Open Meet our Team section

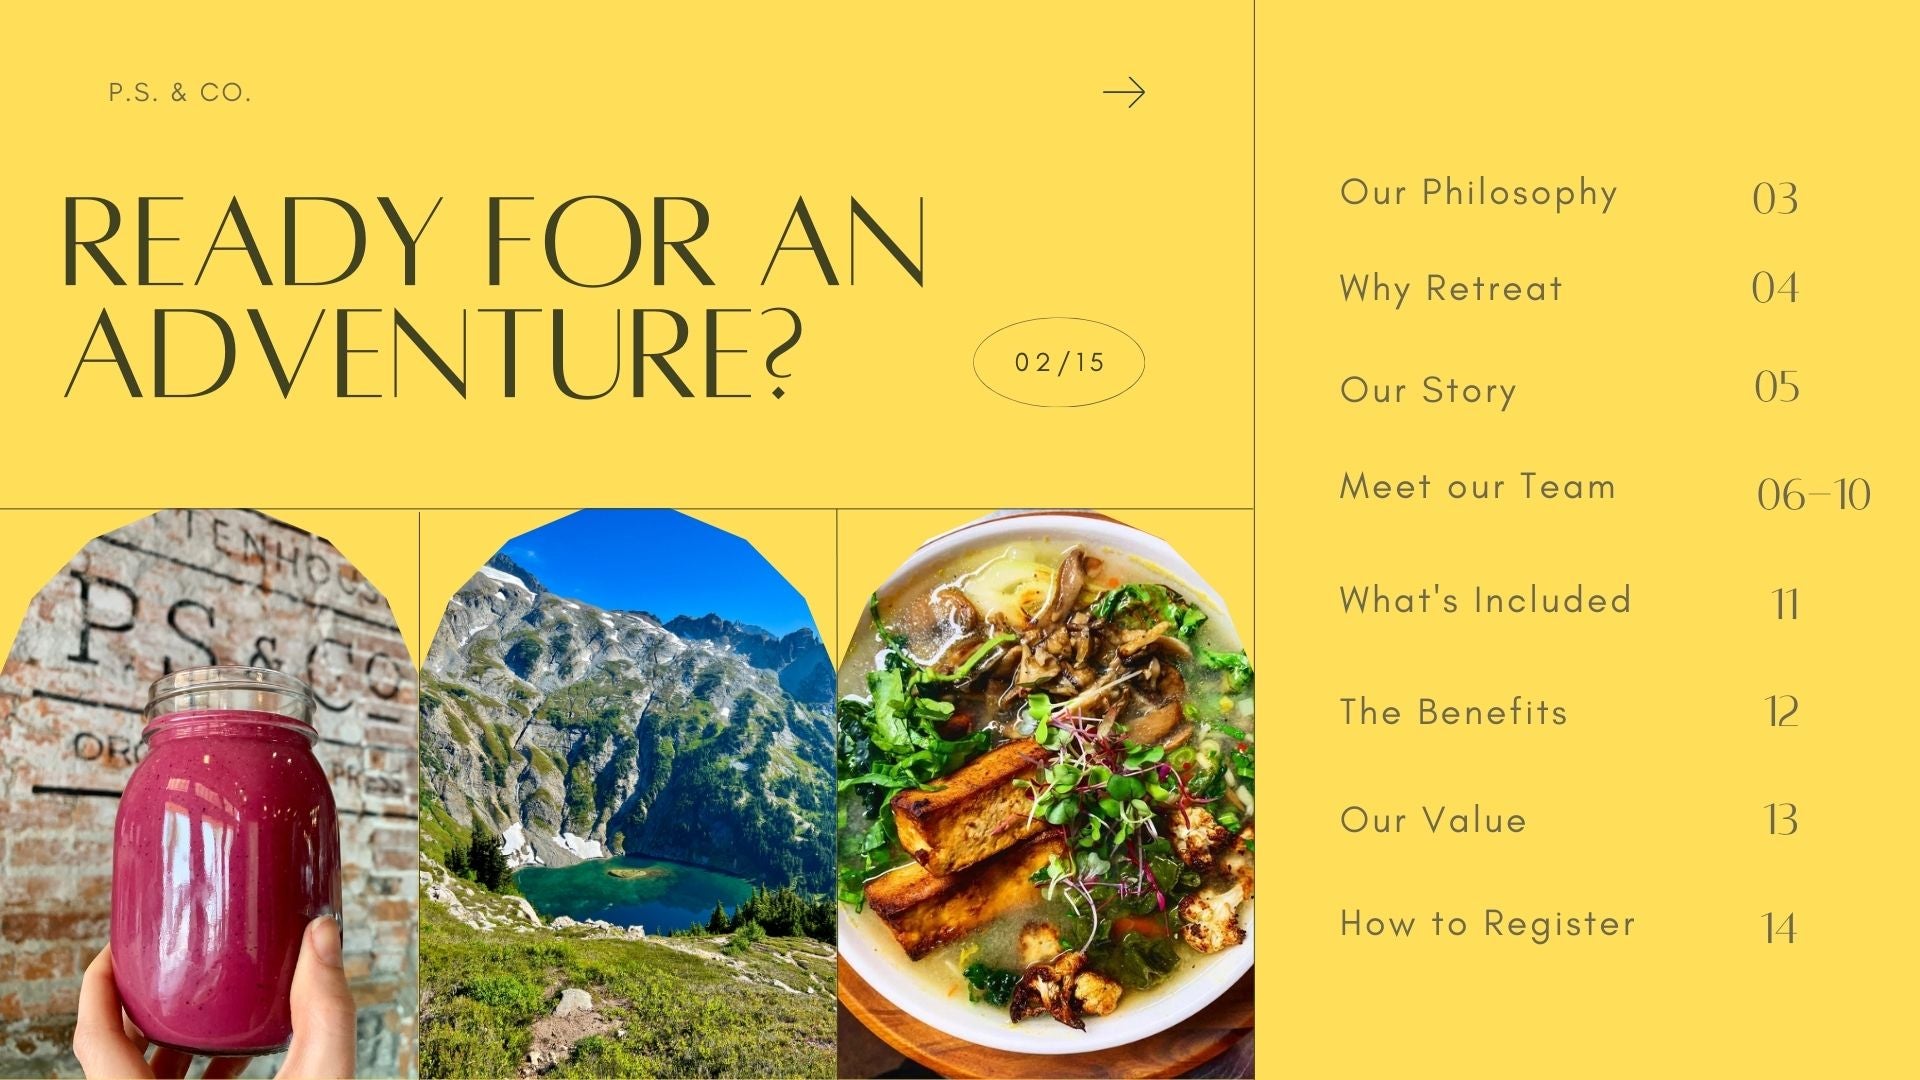(1478, 487)
